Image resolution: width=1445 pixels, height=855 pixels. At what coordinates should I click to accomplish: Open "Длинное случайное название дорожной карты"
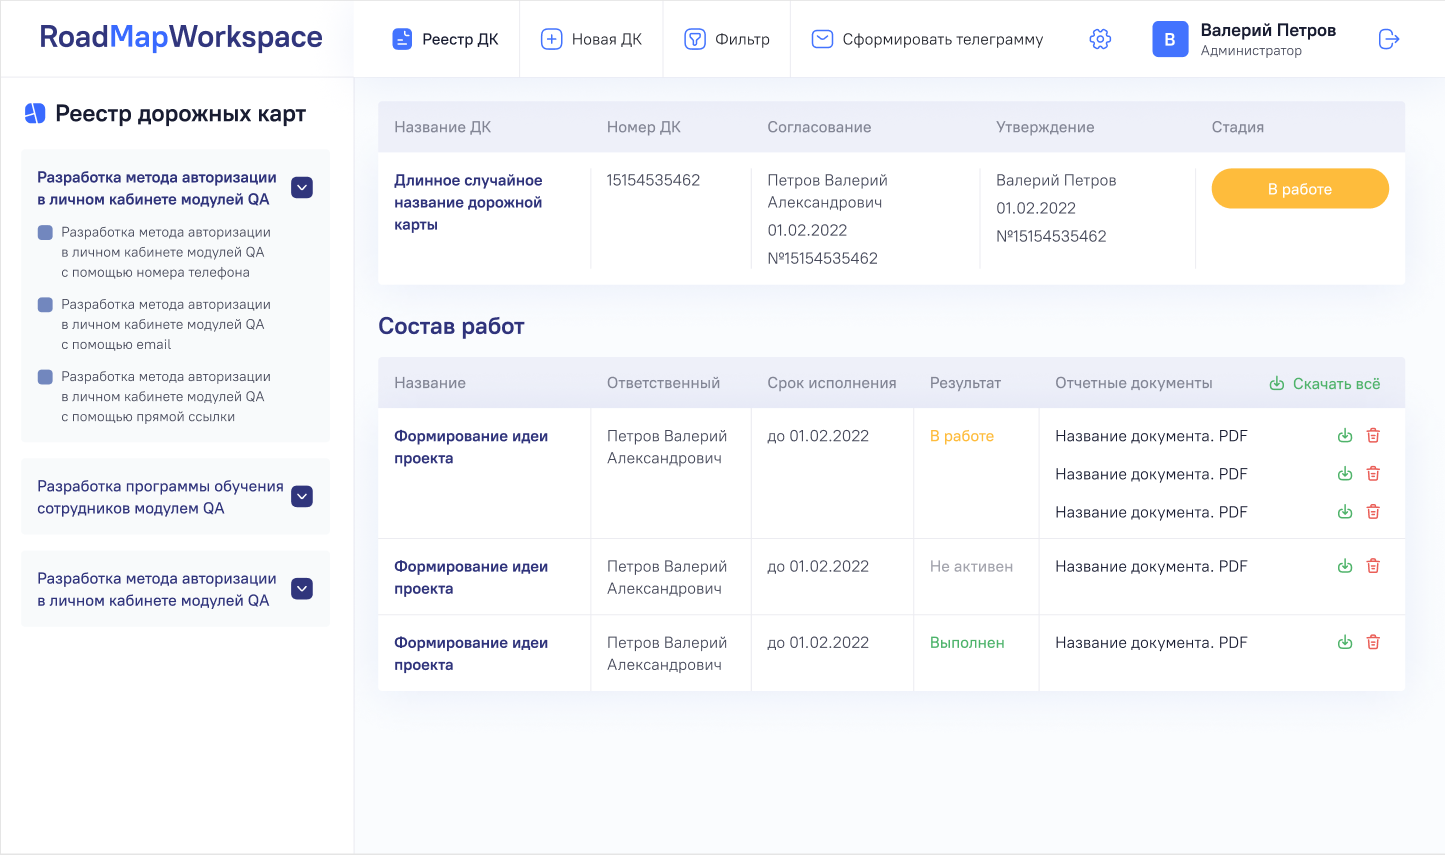click(468, 202)
